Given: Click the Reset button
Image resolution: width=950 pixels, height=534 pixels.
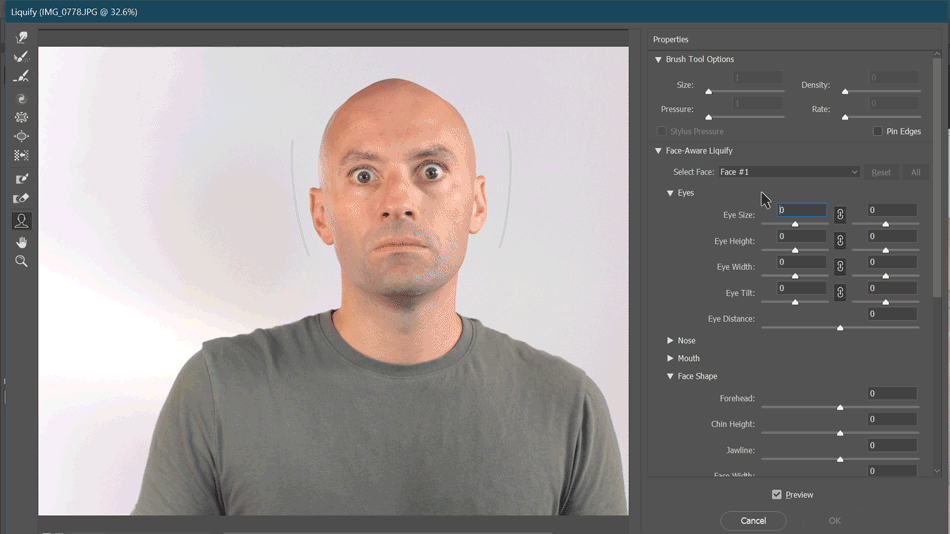Looking at the screenshot, I should [x=881, y=173].
